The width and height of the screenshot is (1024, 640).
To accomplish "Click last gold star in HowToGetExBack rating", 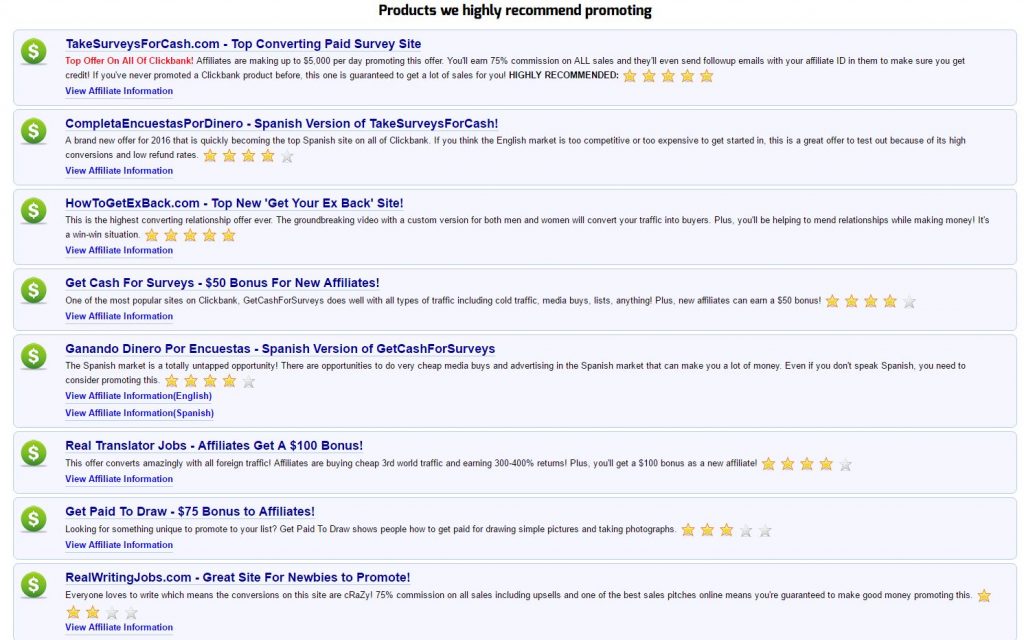I will [x=228, y=235].
